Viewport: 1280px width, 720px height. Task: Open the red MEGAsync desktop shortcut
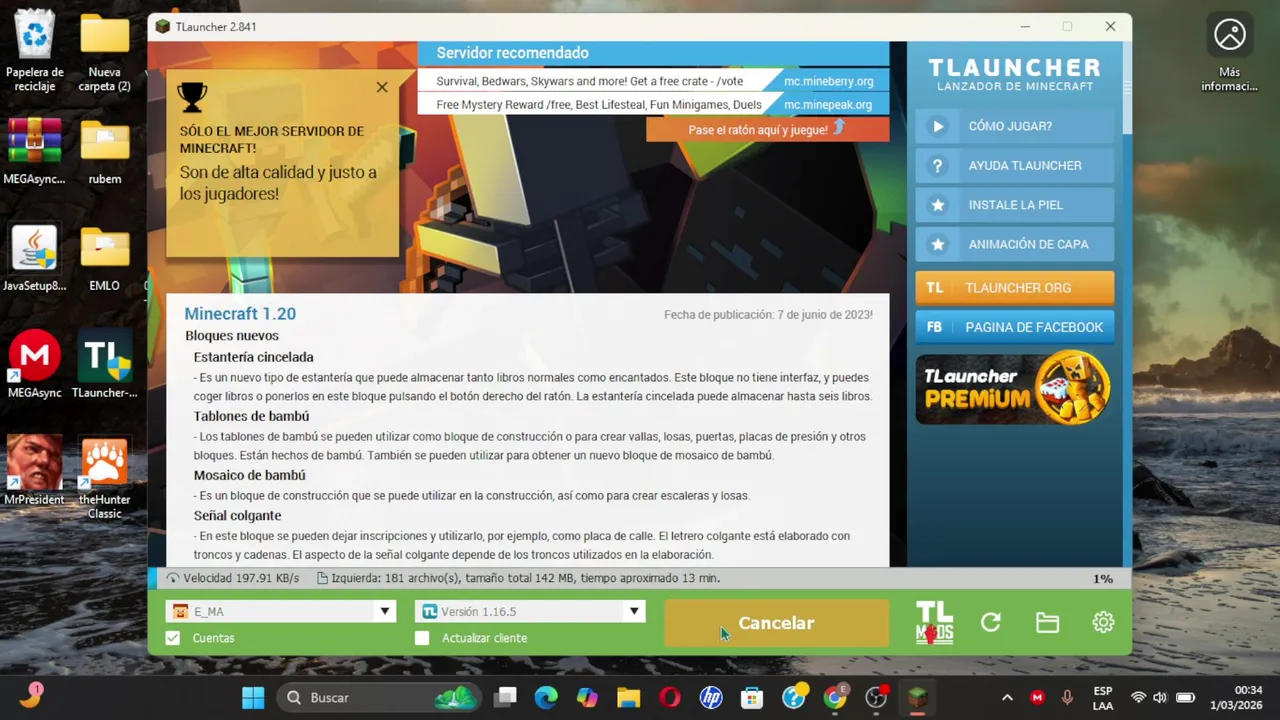pyautogui.click(x=35, y=365)
